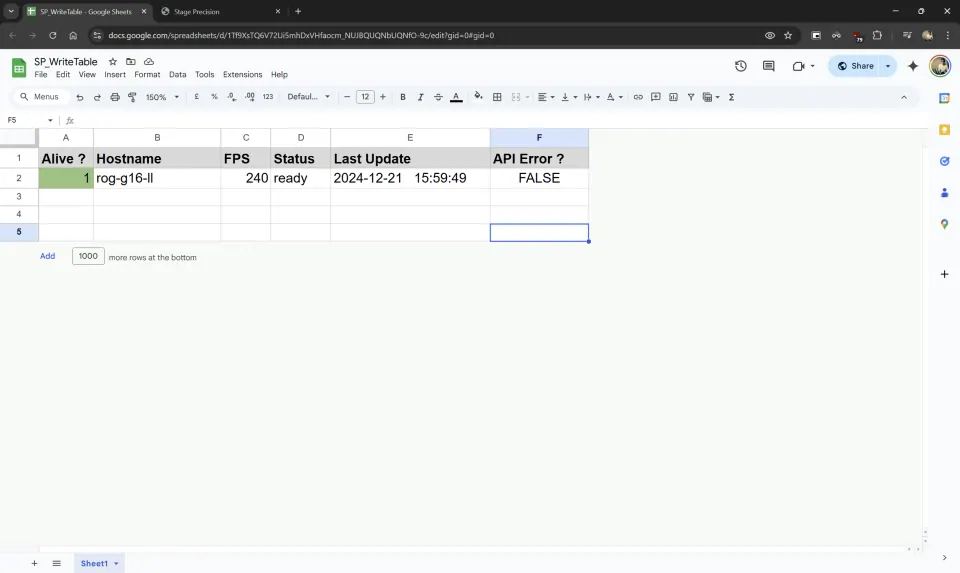Click the Undo arrow in toolbar
Screen dimensions: 960x573
pyautogui.click(x=80, y=97)
